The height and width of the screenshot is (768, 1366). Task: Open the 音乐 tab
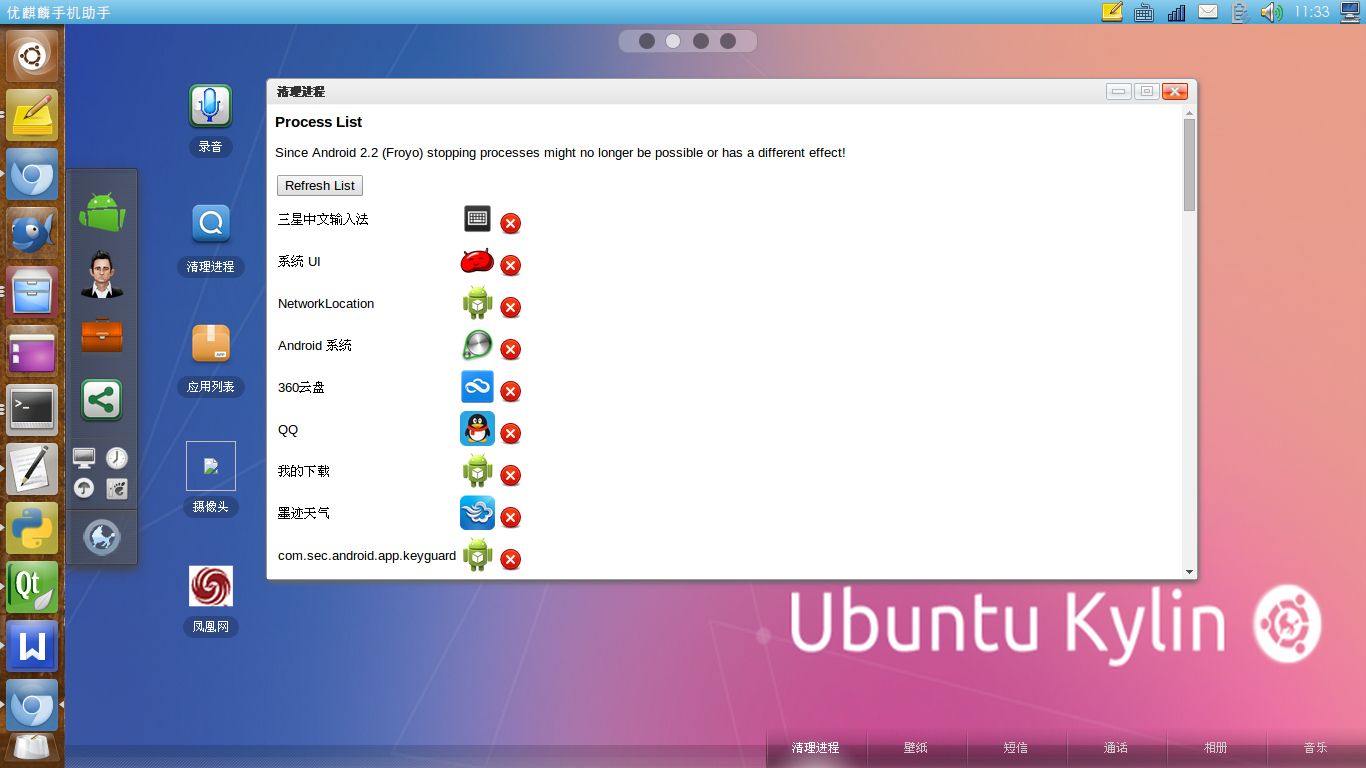click(1316, 748)
